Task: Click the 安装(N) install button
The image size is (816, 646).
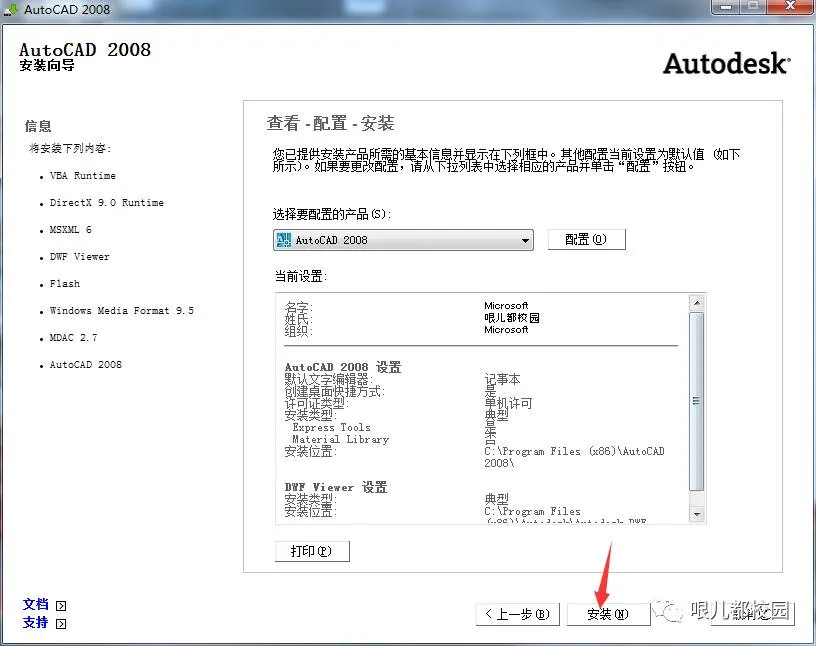Action: pos(608,614)
